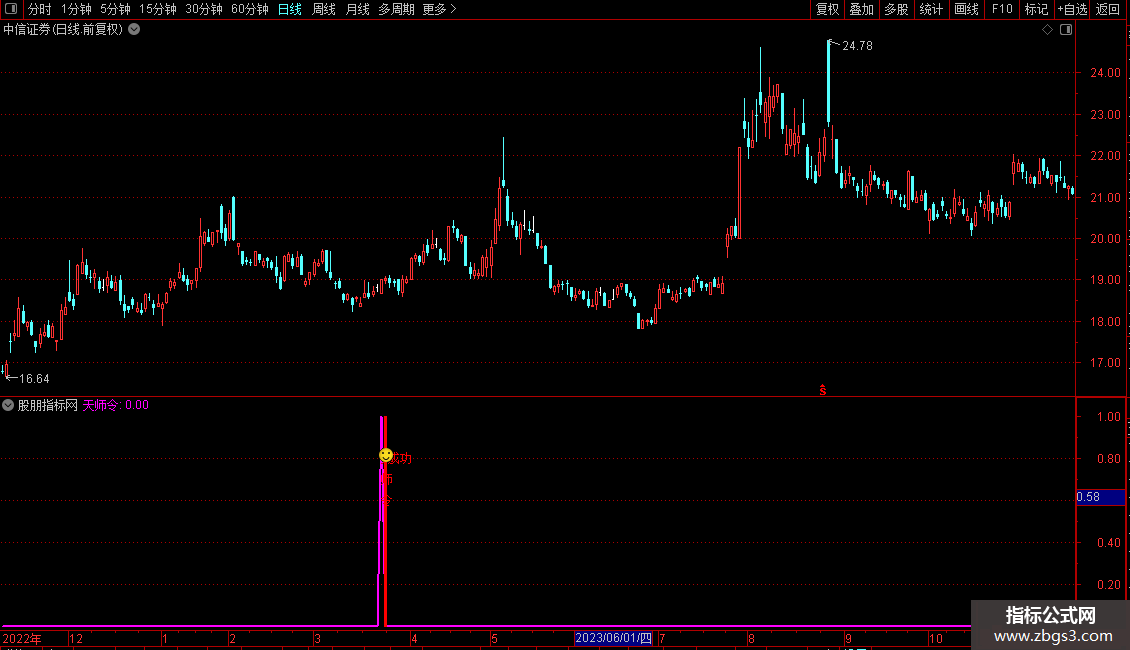
Task: Switch to 月线 monthly chart
Action: [357, 9]
